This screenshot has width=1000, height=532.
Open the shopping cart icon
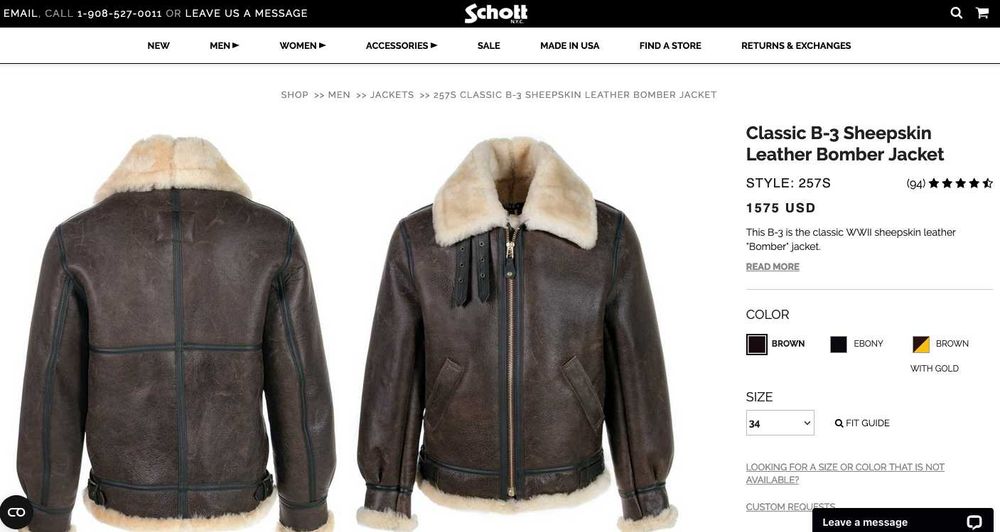click(x=982, y=13)
